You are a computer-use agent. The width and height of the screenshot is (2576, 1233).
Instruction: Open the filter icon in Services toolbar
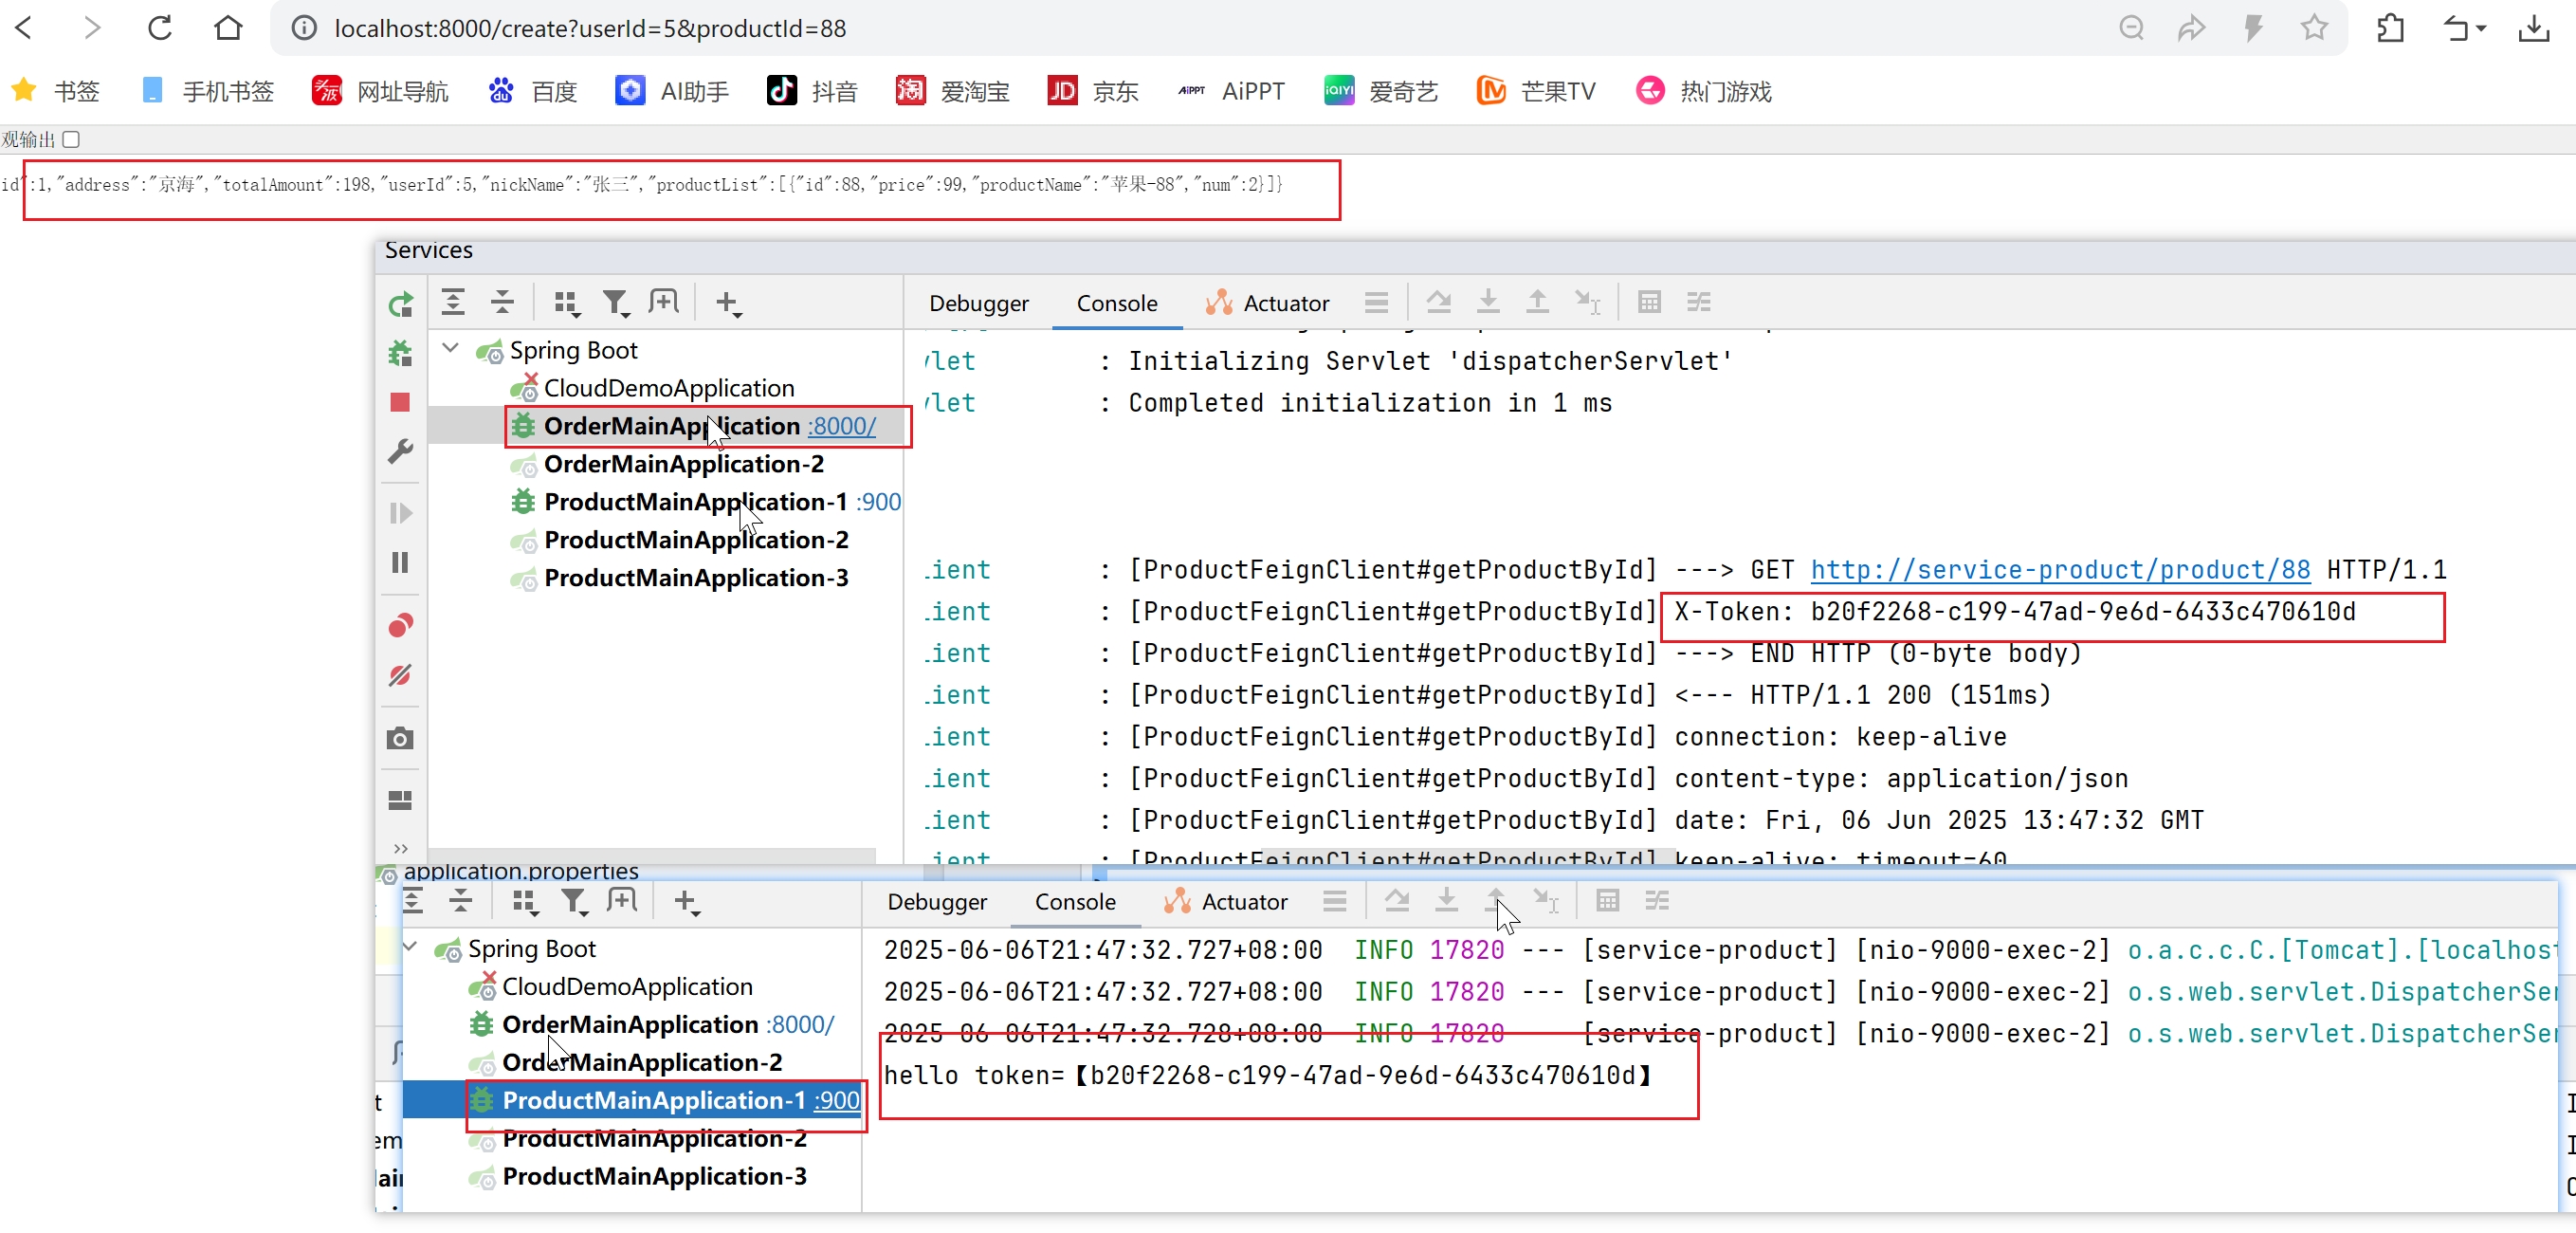pyautogui.click(x=614, y=302)
